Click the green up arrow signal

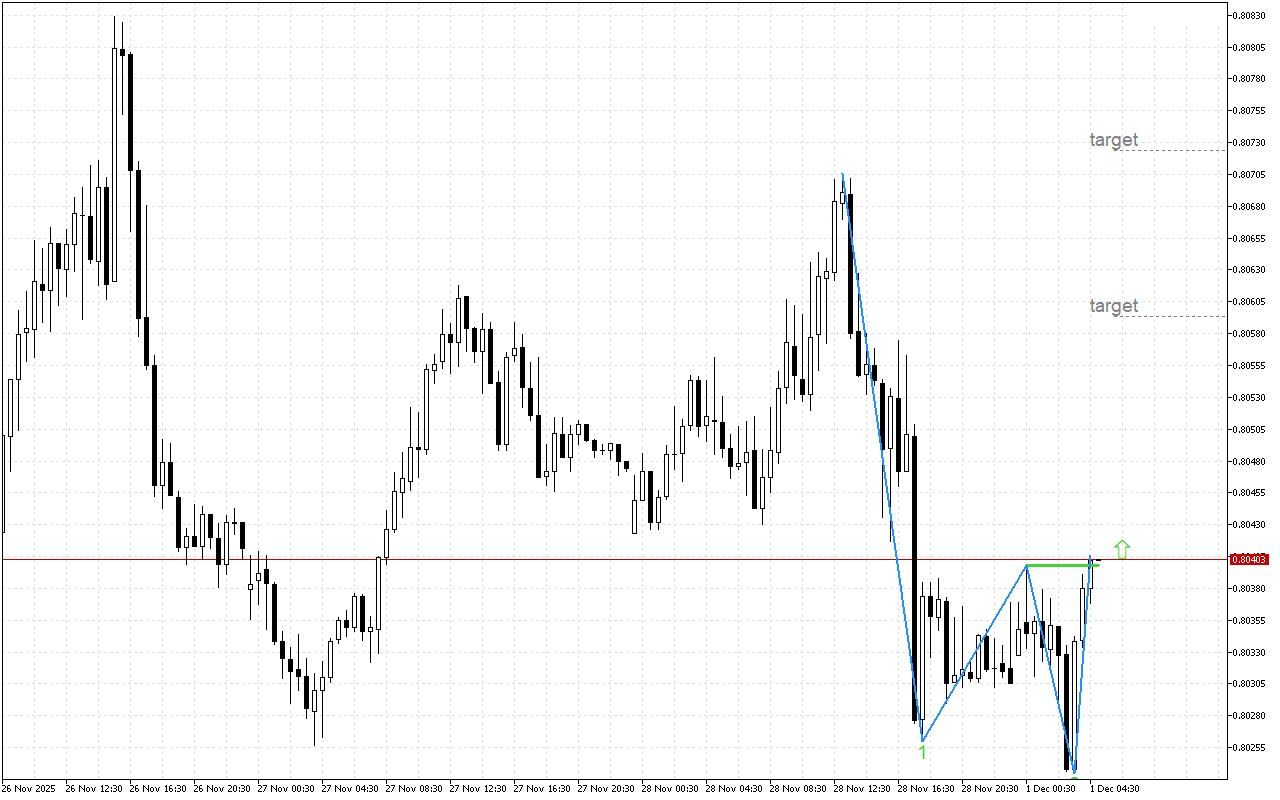[x=1122, y=549]
